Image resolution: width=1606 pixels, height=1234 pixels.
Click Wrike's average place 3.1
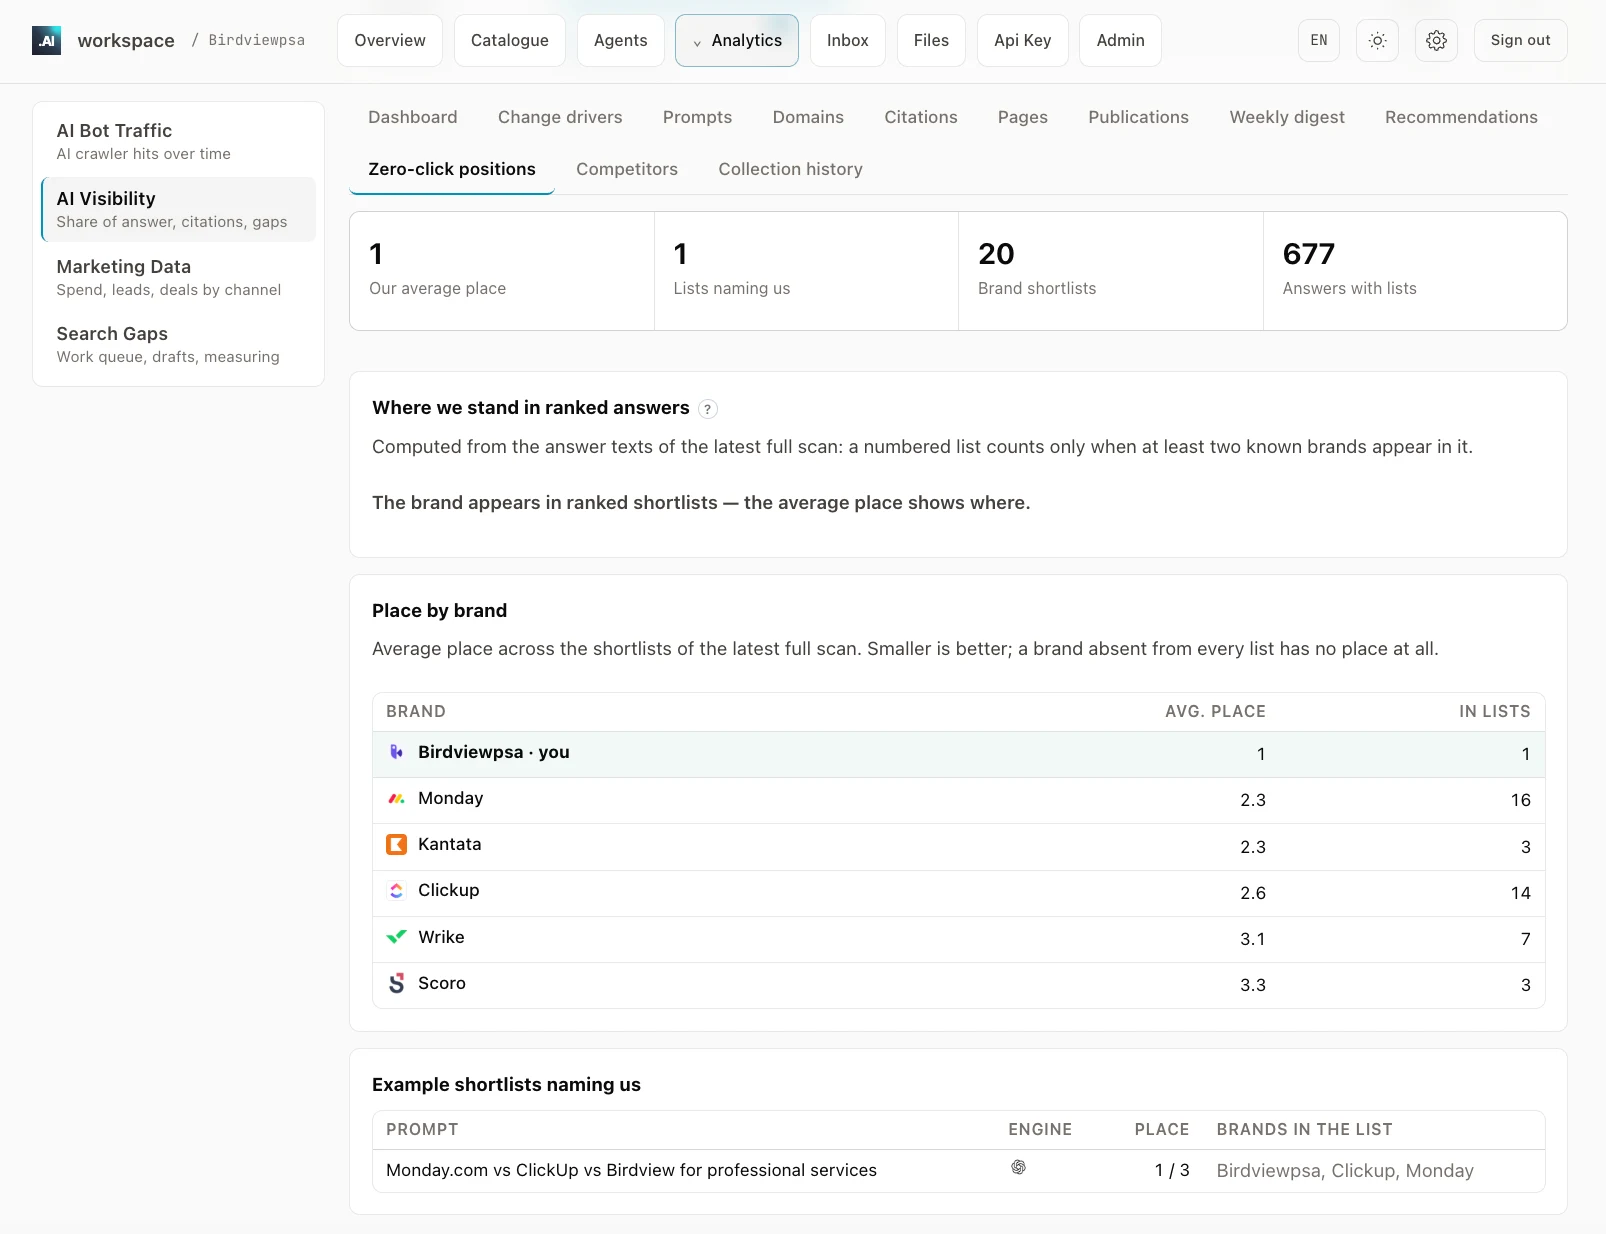1253,939
